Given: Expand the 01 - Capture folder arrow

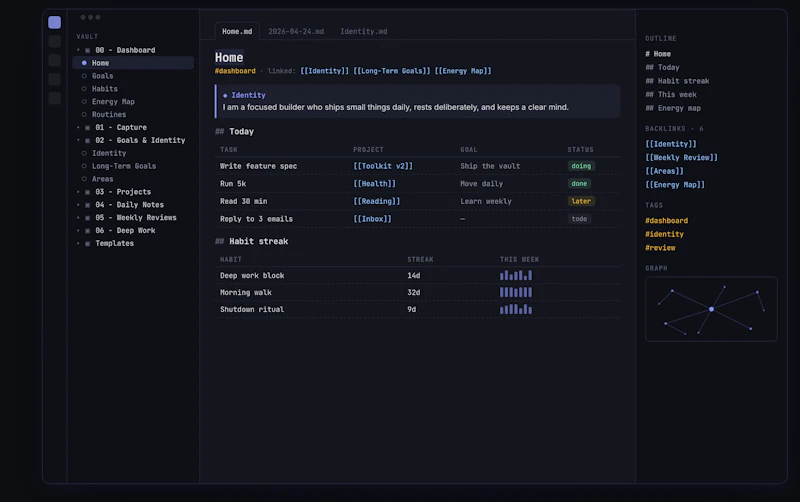Looking at the screenshot, I should pyautogui.click(x=78, y=128).
